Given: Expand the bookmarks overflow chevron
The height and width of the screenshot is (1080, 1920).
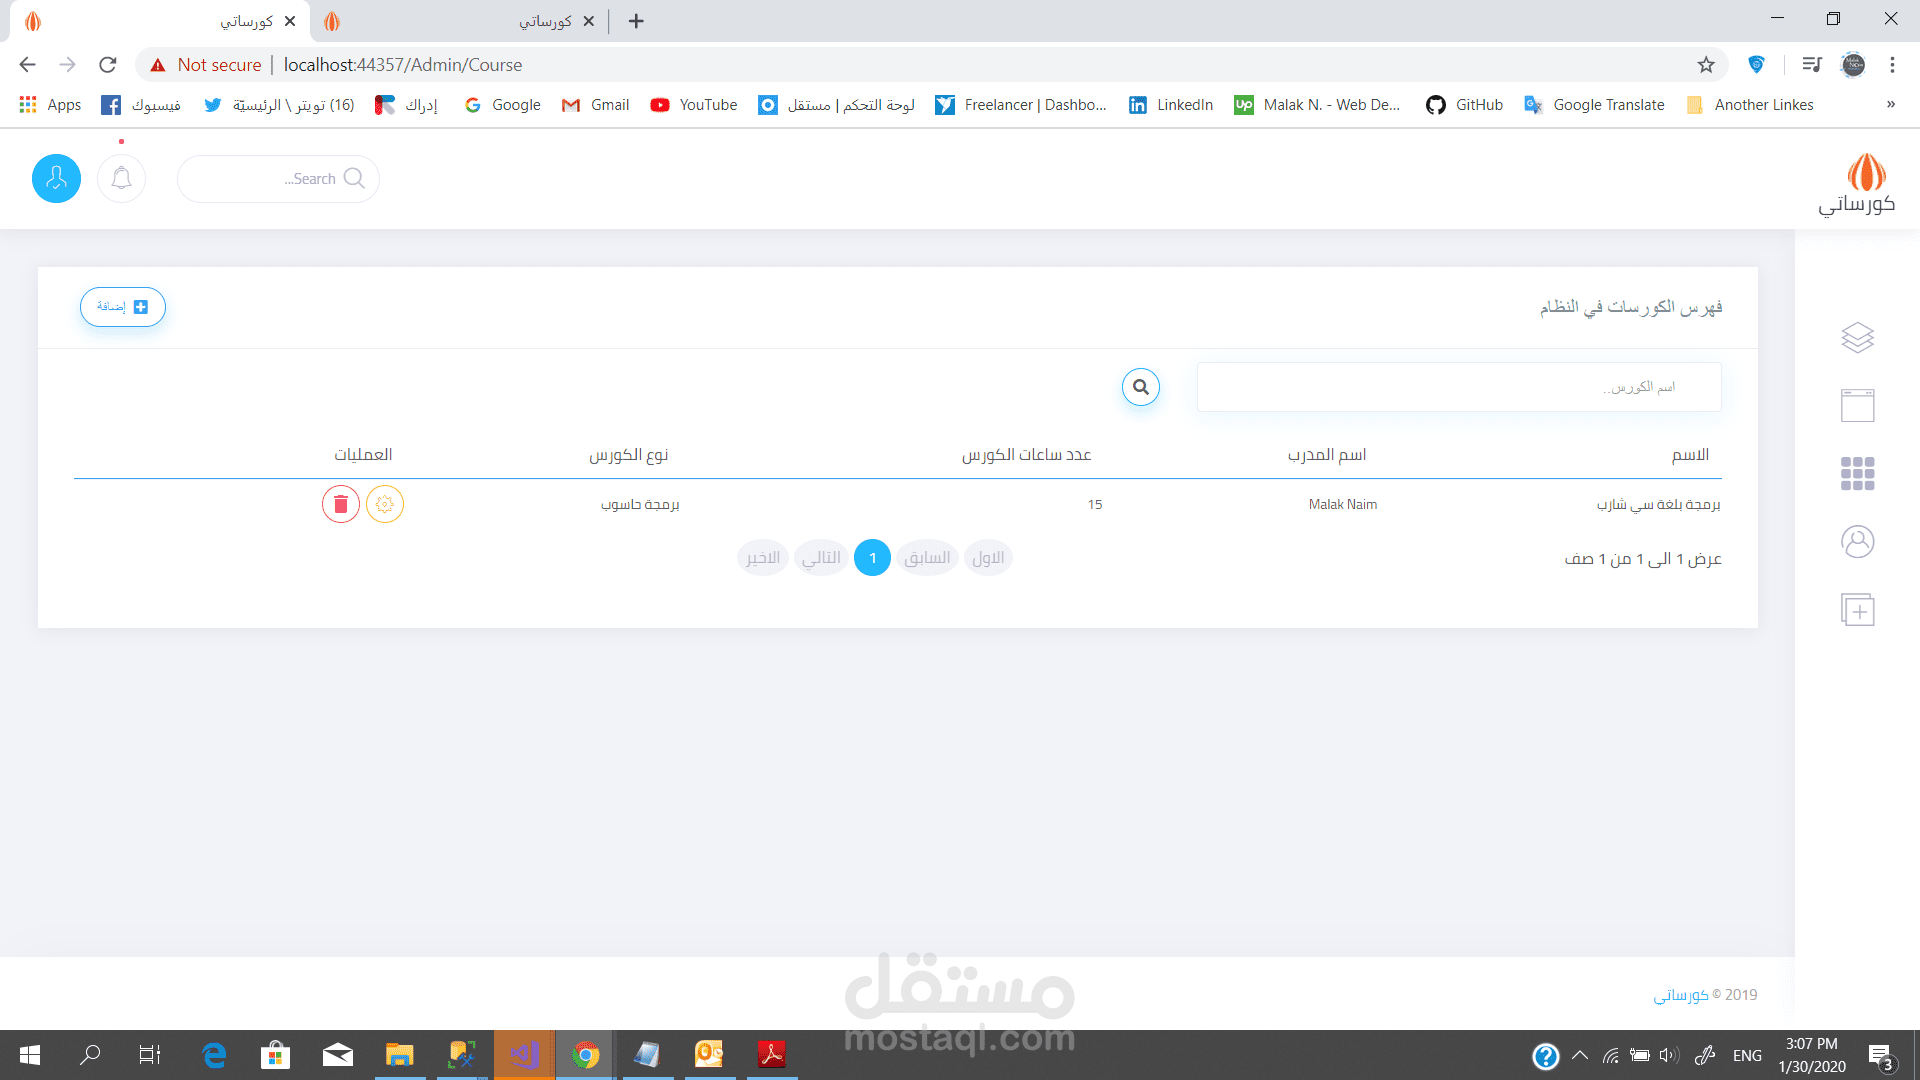Looking at the screenshot, I should point(1890,105).
